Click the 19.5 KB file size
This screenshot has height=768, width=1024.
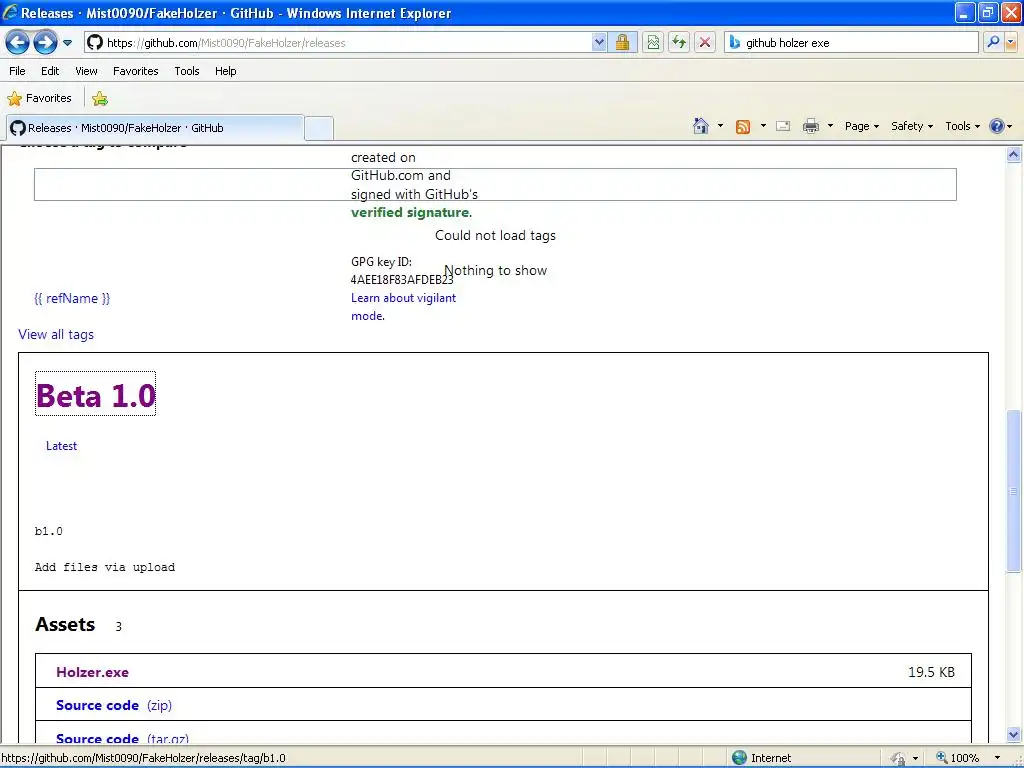click(x=931, y=672)
